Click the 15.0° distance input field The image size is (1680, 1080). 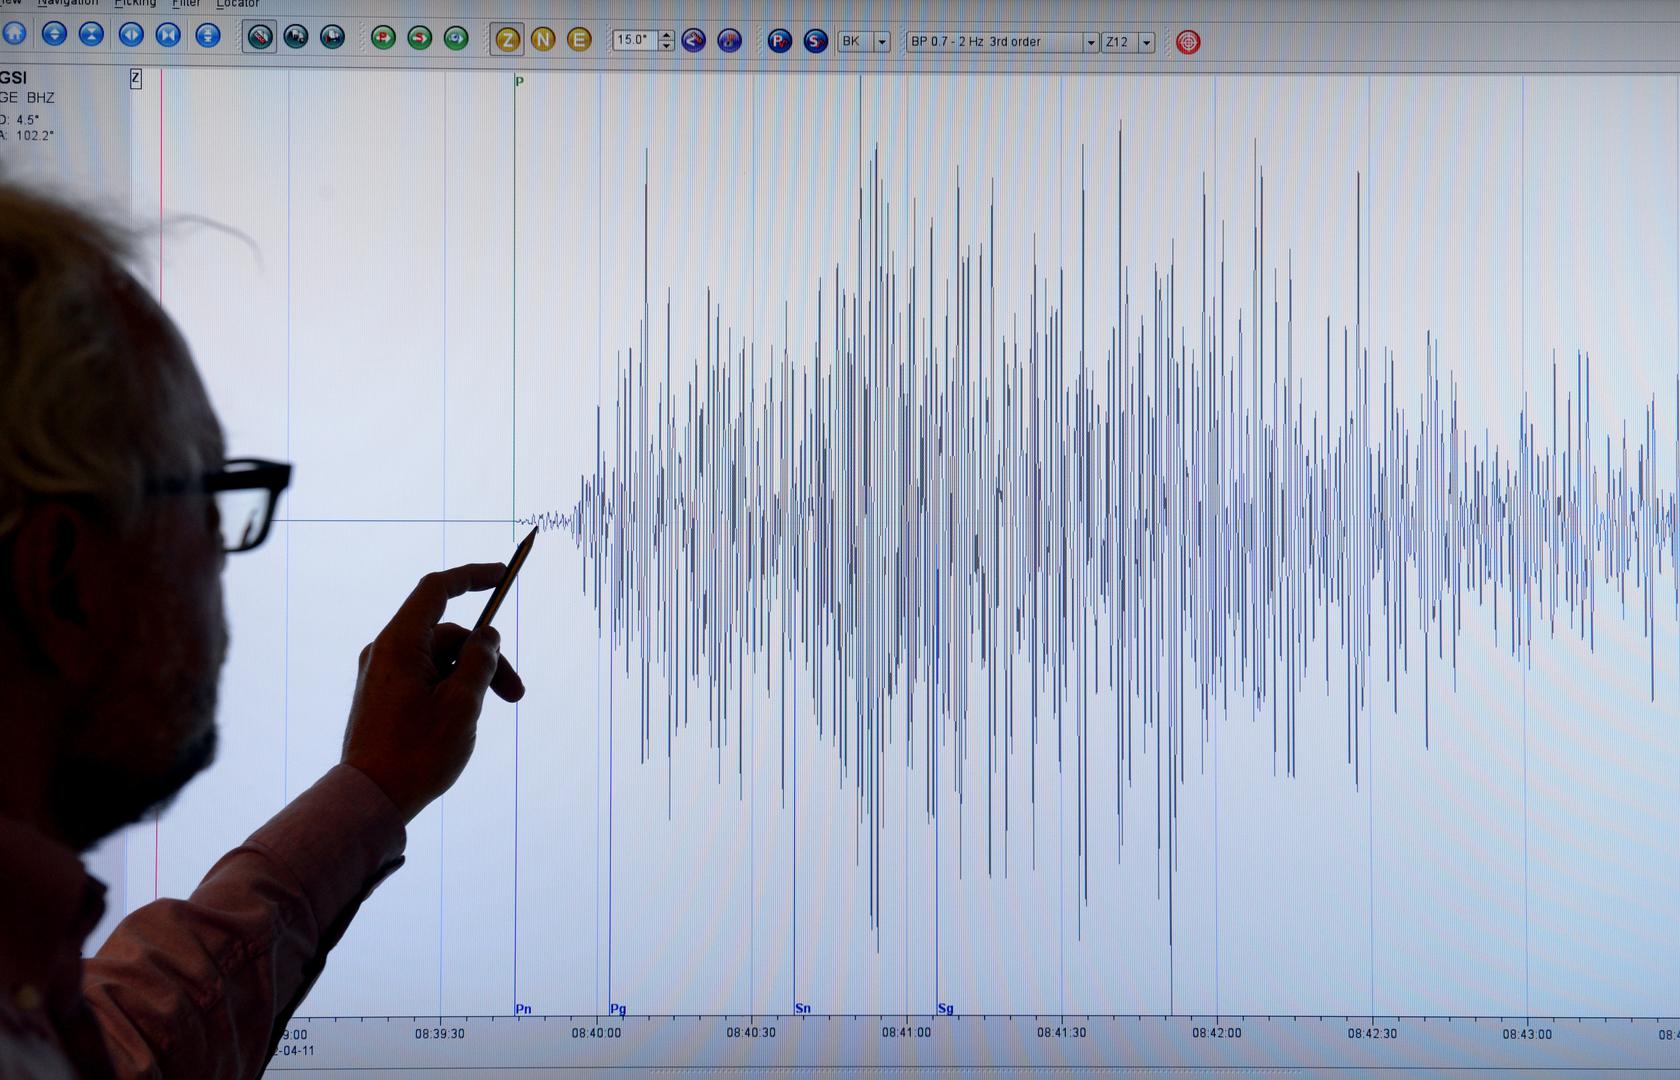(x=634, y=40)
